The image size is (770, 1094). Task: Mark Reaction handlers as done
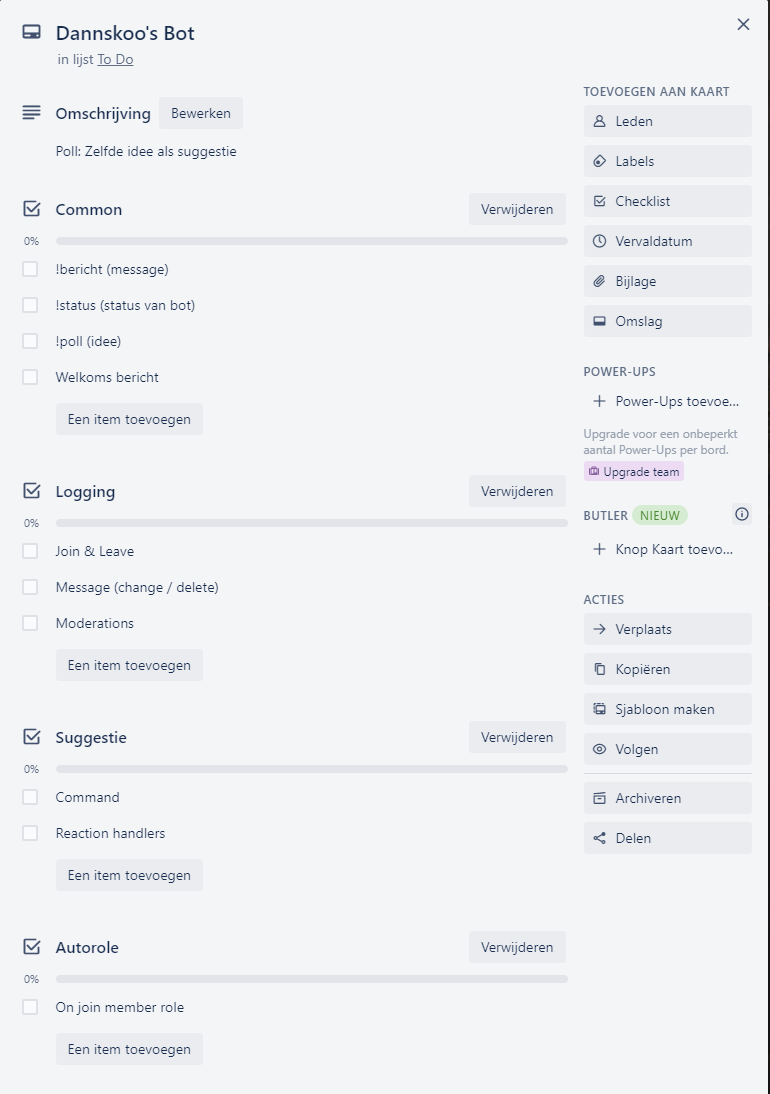click(x=30, y=833)
